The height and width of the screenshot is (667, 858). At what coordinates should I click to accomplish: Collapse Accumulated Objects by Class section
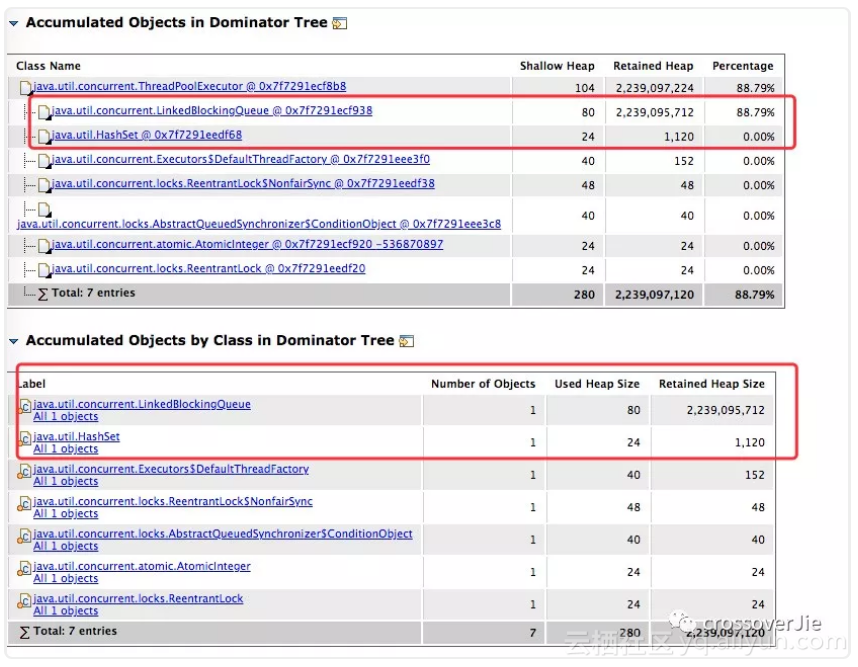pos(14,341)
